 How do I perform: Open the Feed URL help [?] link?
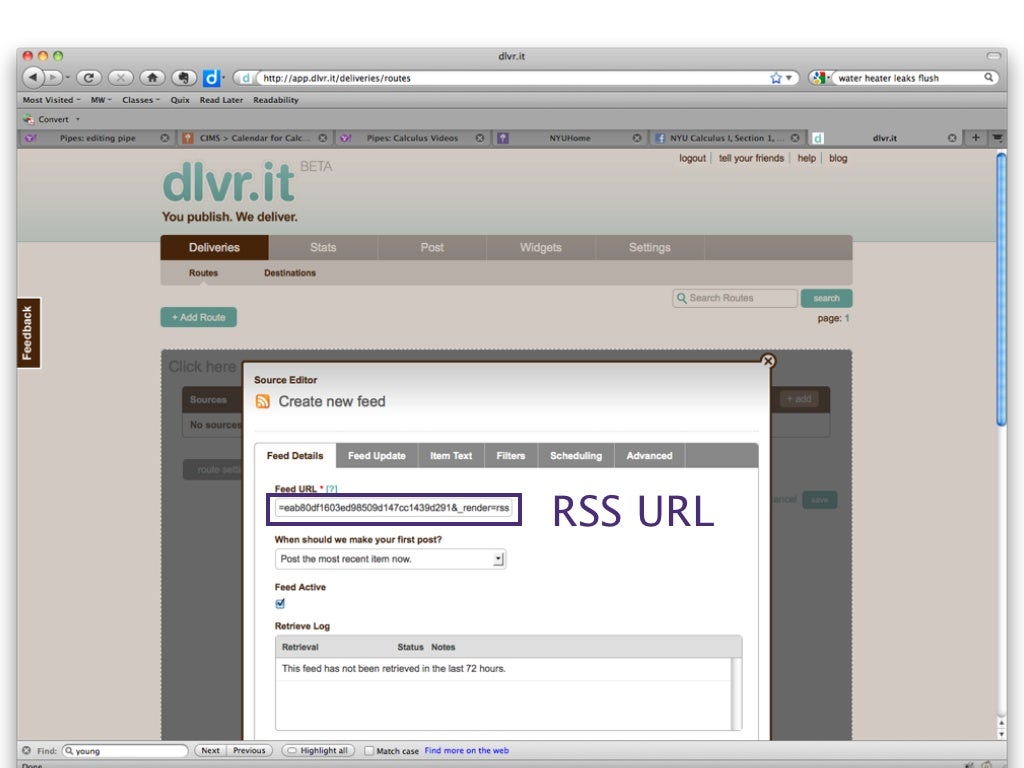332,488
